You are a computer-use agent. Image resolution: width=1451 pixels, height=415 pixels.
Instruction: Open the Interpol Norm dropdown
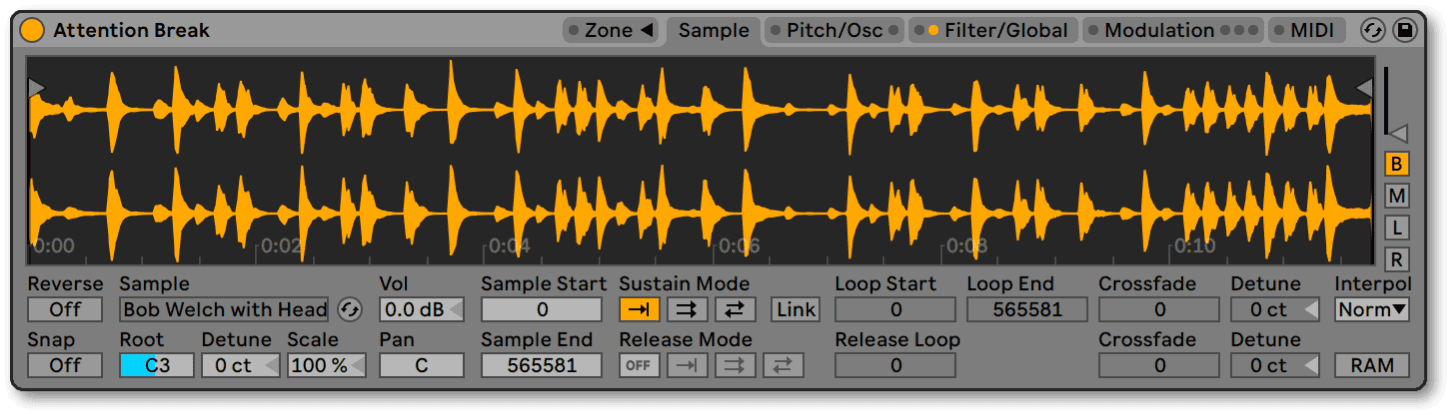pyautogui.click(x=1372, y=310)
